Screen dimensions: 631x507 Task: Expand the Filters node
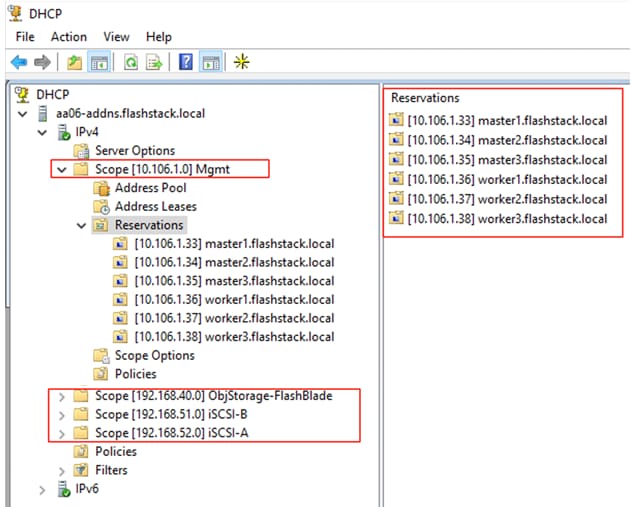(62, 471)
